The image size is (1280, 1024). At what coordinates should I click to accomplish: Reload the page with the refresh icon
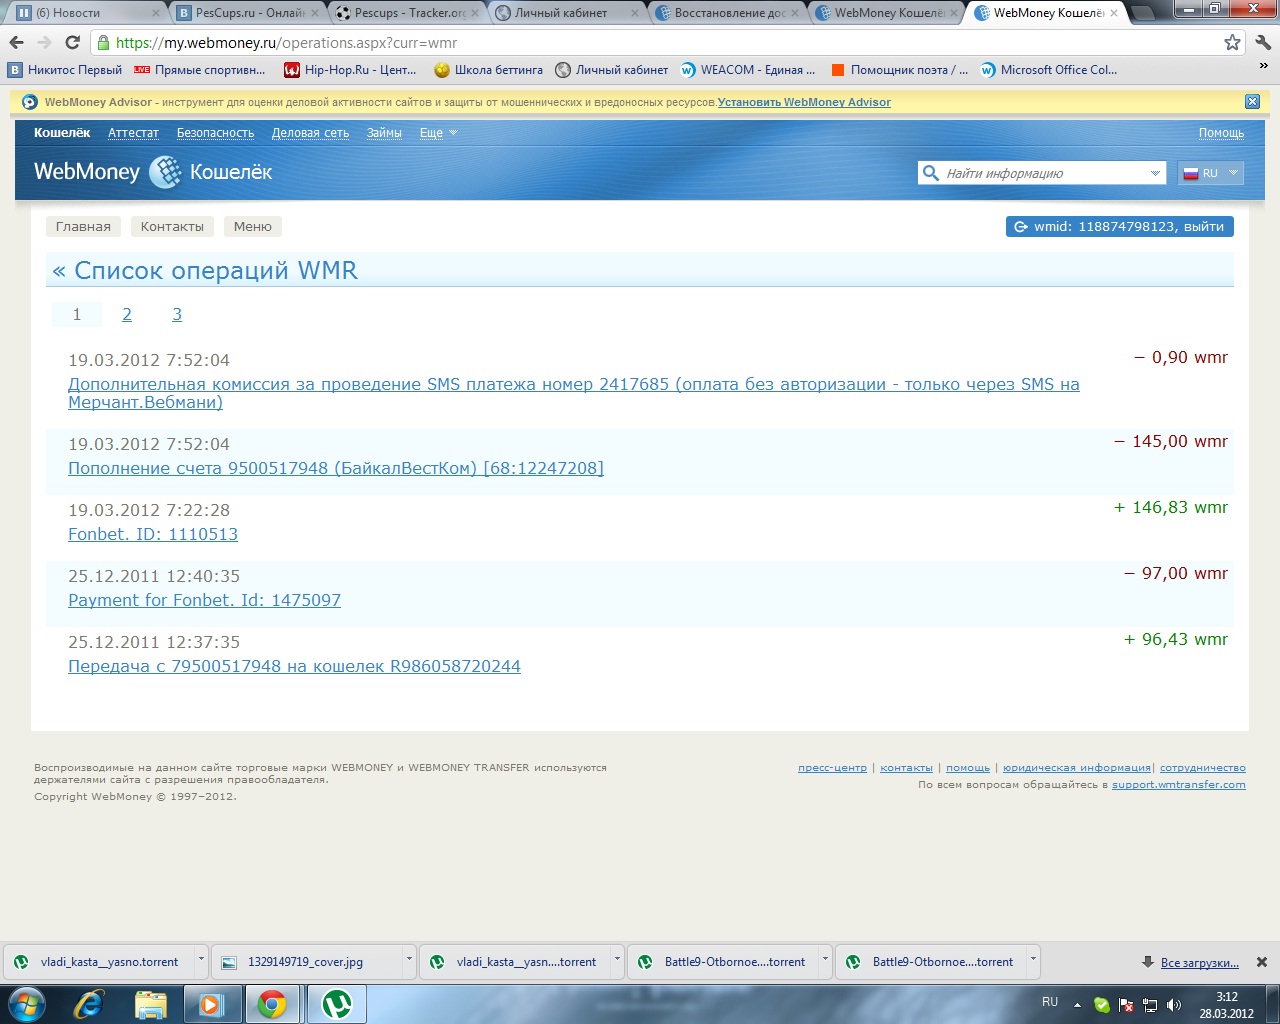pyautogui.click(x=72, y=43)
